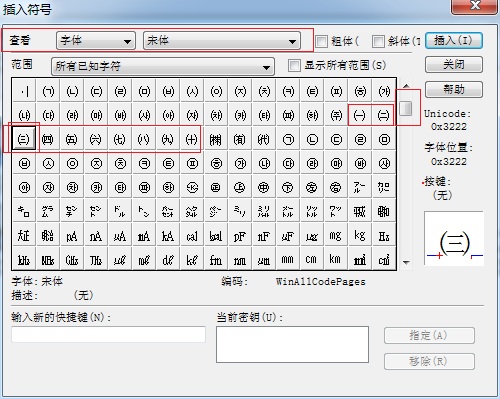The height and width of the screenshot is (399, 500).
Task: Pick the mg unit symbol
Action: [336, 235]
